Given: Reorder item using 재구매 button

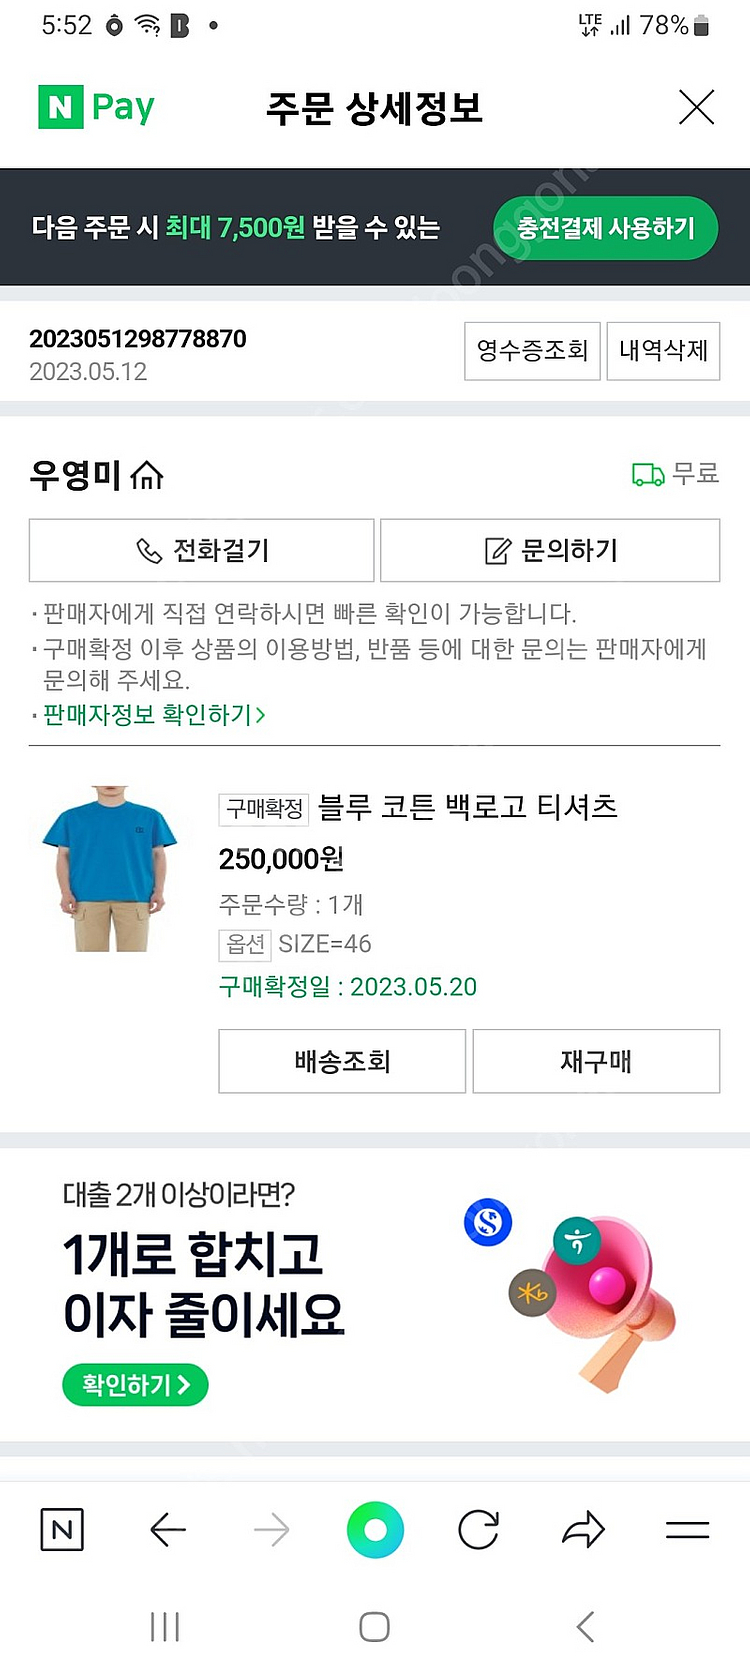Looking at the screenshot, I should (596, 1061).
